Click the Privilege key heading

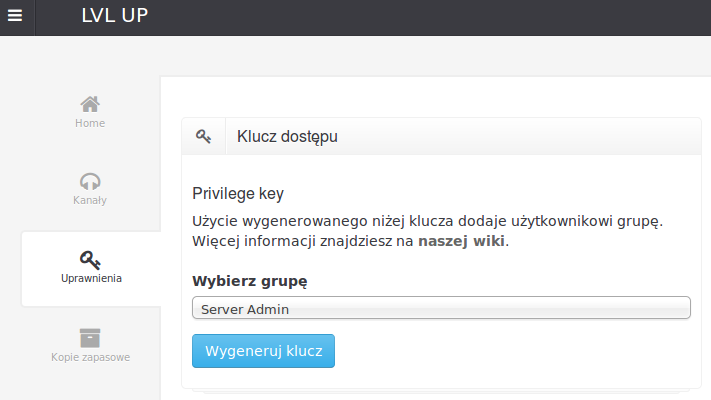coord(239,193)
